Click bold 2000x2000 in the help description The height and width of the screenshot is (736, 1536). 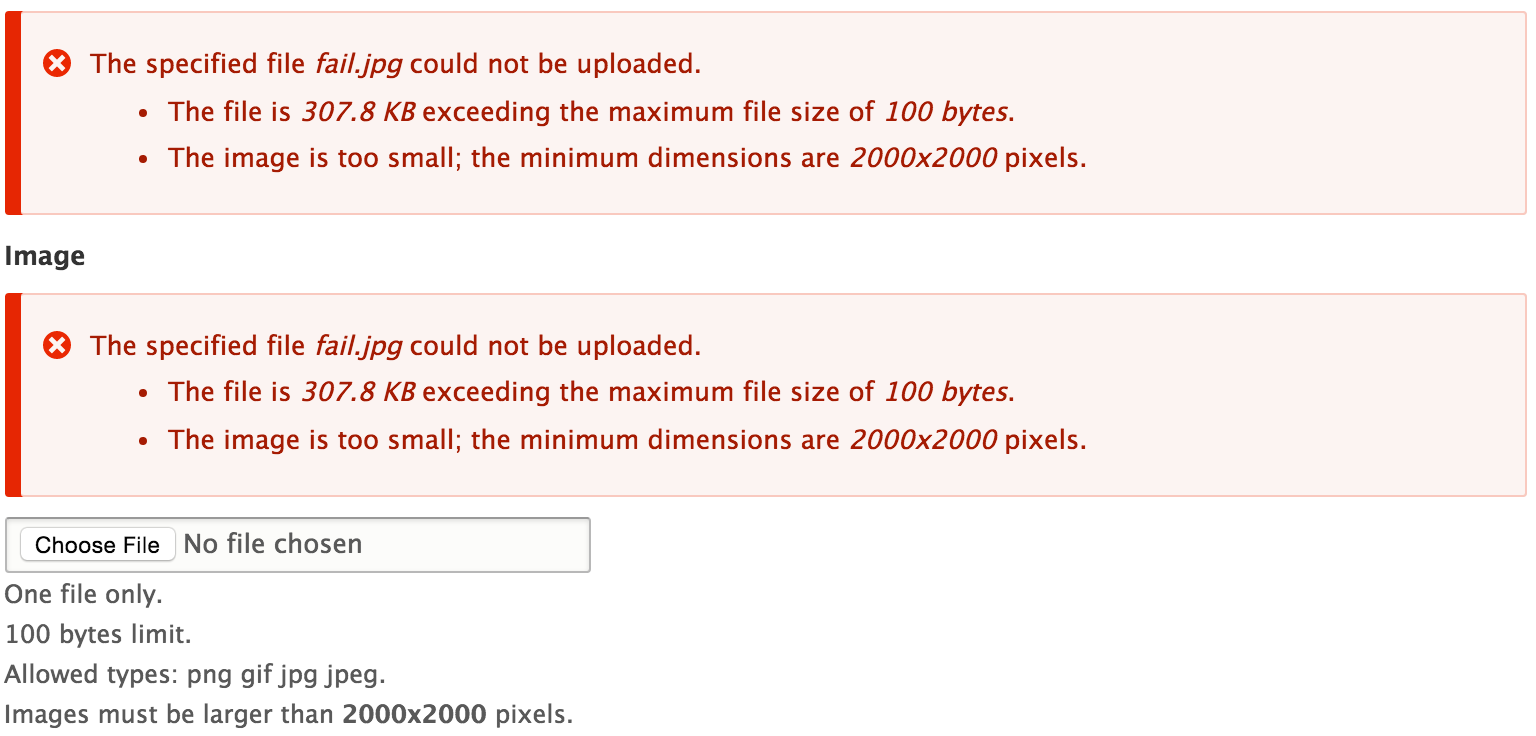(x=414, y=715)
